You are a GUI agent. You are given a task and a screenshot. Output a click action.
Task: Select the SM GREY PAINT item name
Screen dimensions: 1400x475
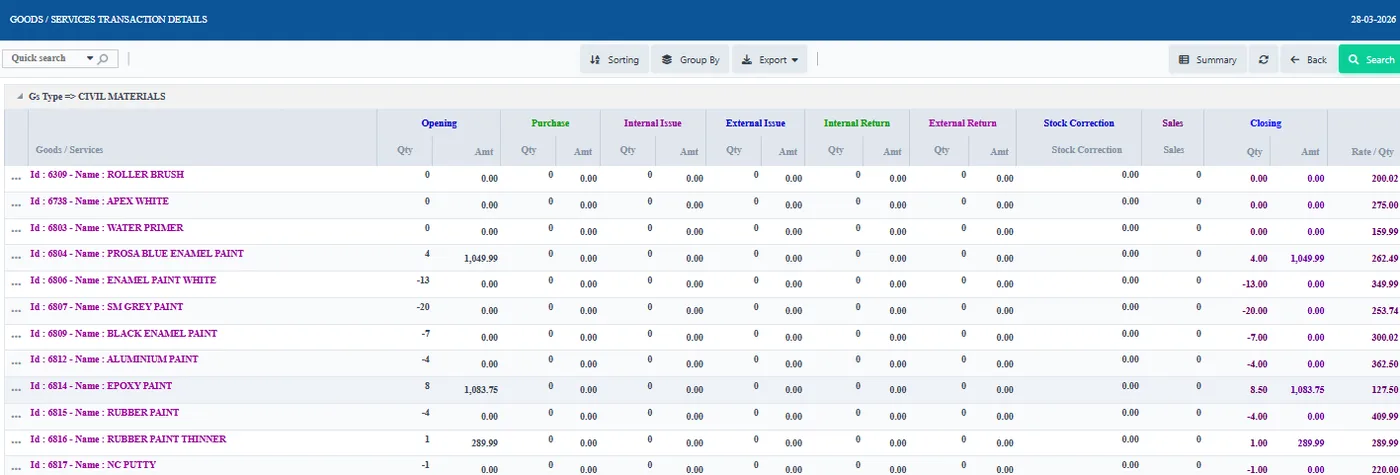(107, 307)
